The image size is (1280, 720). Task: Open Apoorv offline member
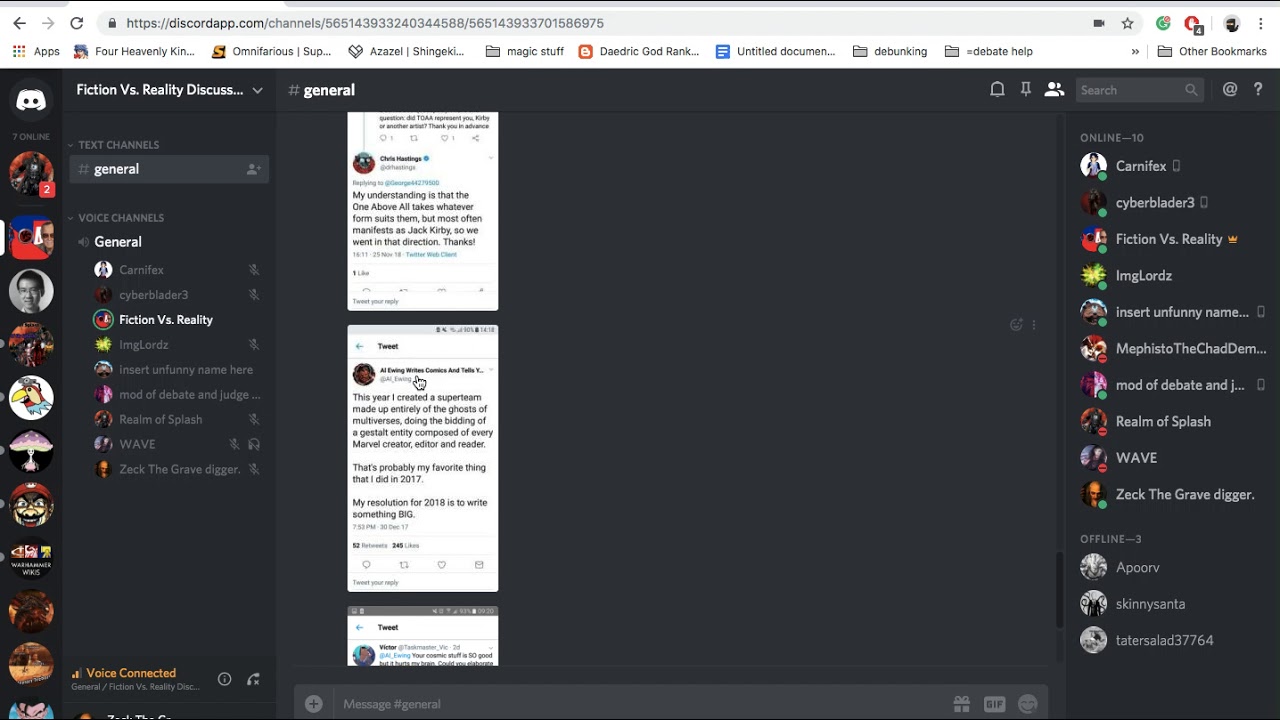[x=1173, y=568]
